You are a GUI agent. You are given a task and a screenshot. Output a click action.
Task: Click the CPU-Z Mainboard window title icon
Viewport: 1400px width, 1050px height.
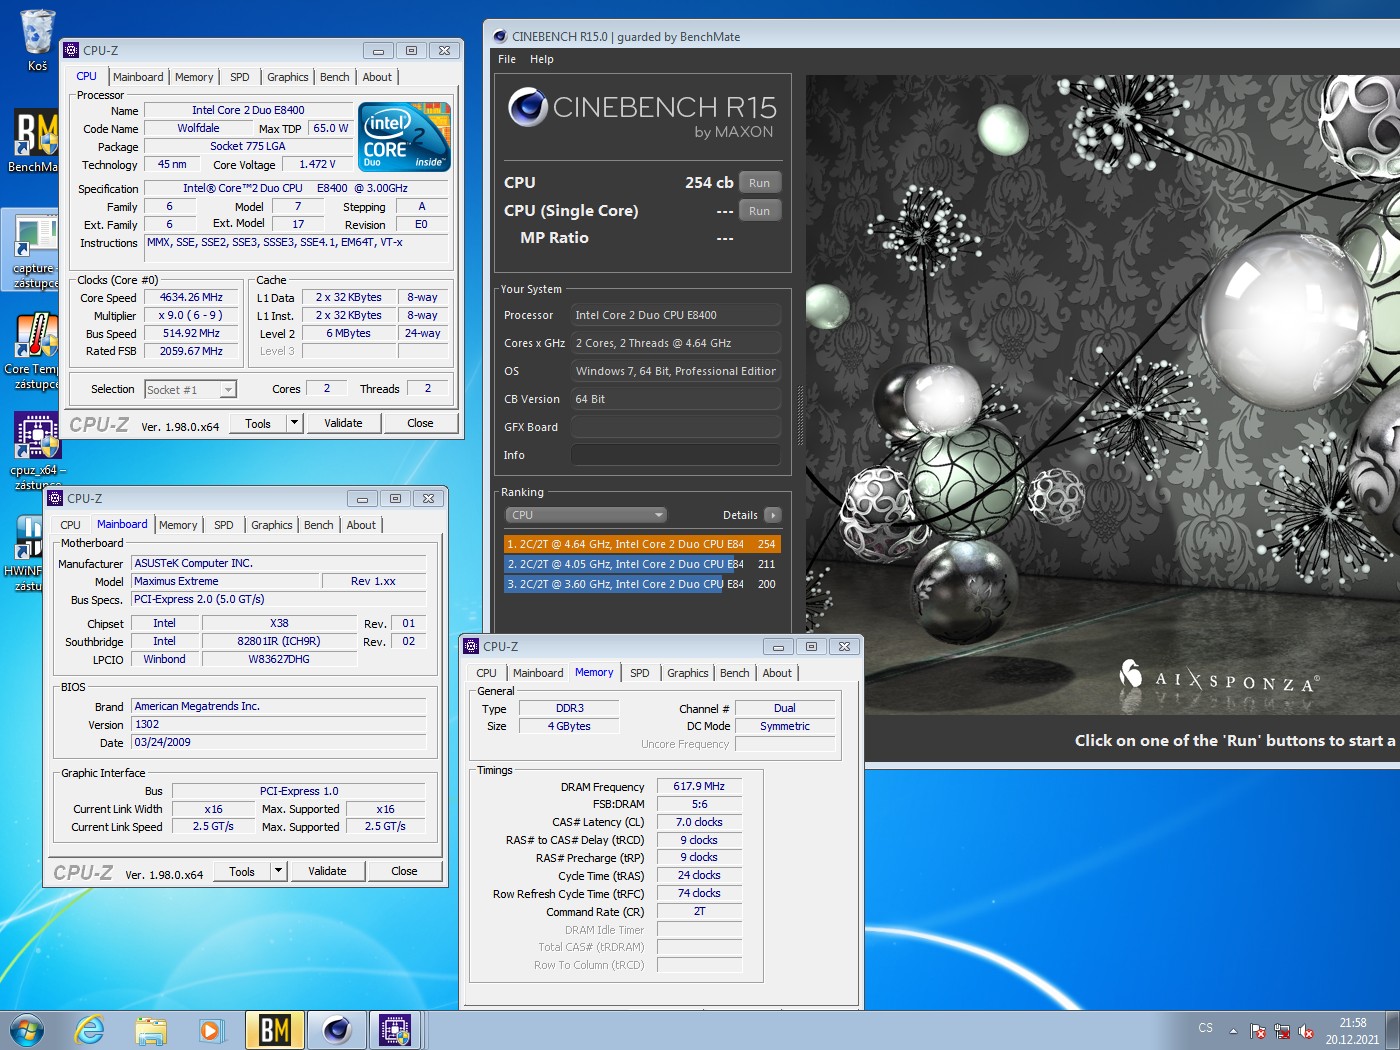tap(55, 498)
